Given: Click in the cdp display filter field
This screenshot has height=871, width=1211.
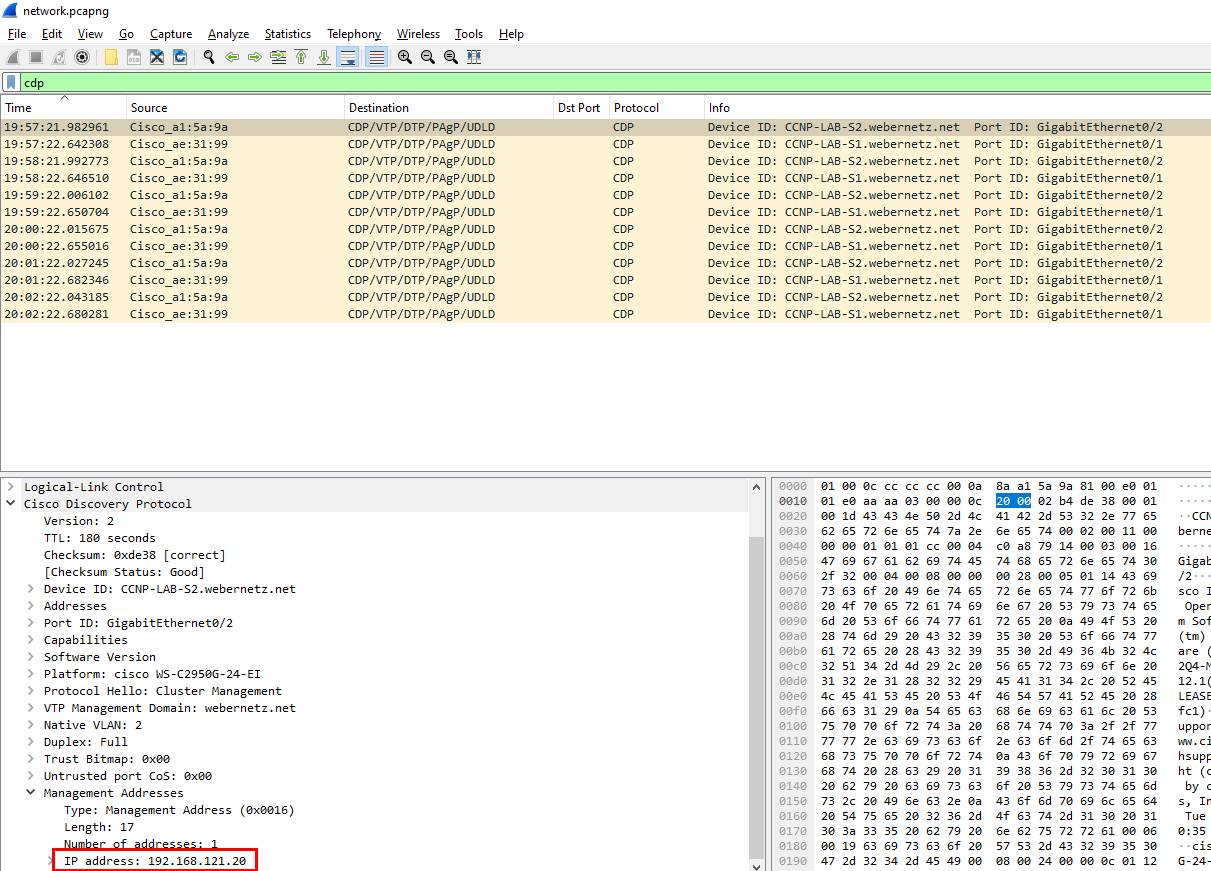Looking at the screenshot, I should (600, 83).
